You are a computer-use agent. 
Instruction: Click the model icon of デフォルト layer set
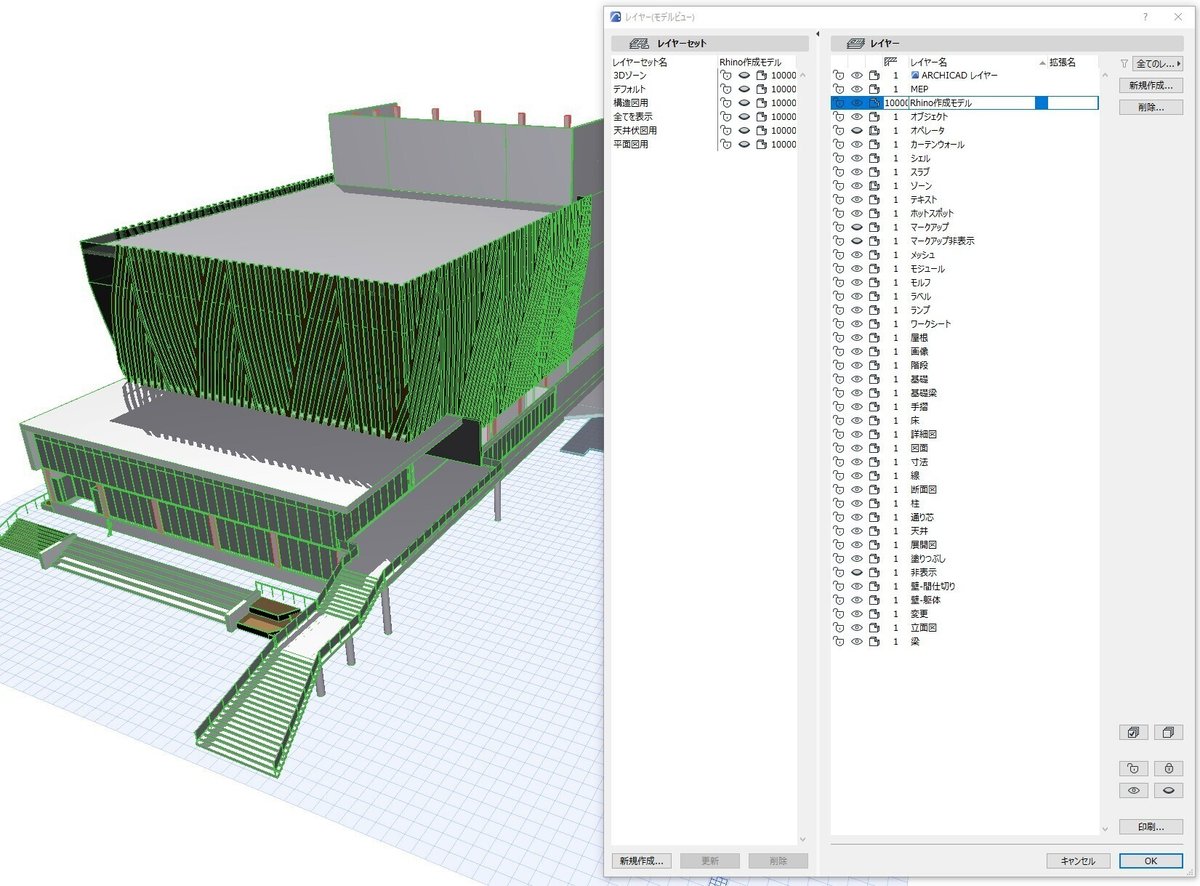pyautogui.click(x=761, y=89)
